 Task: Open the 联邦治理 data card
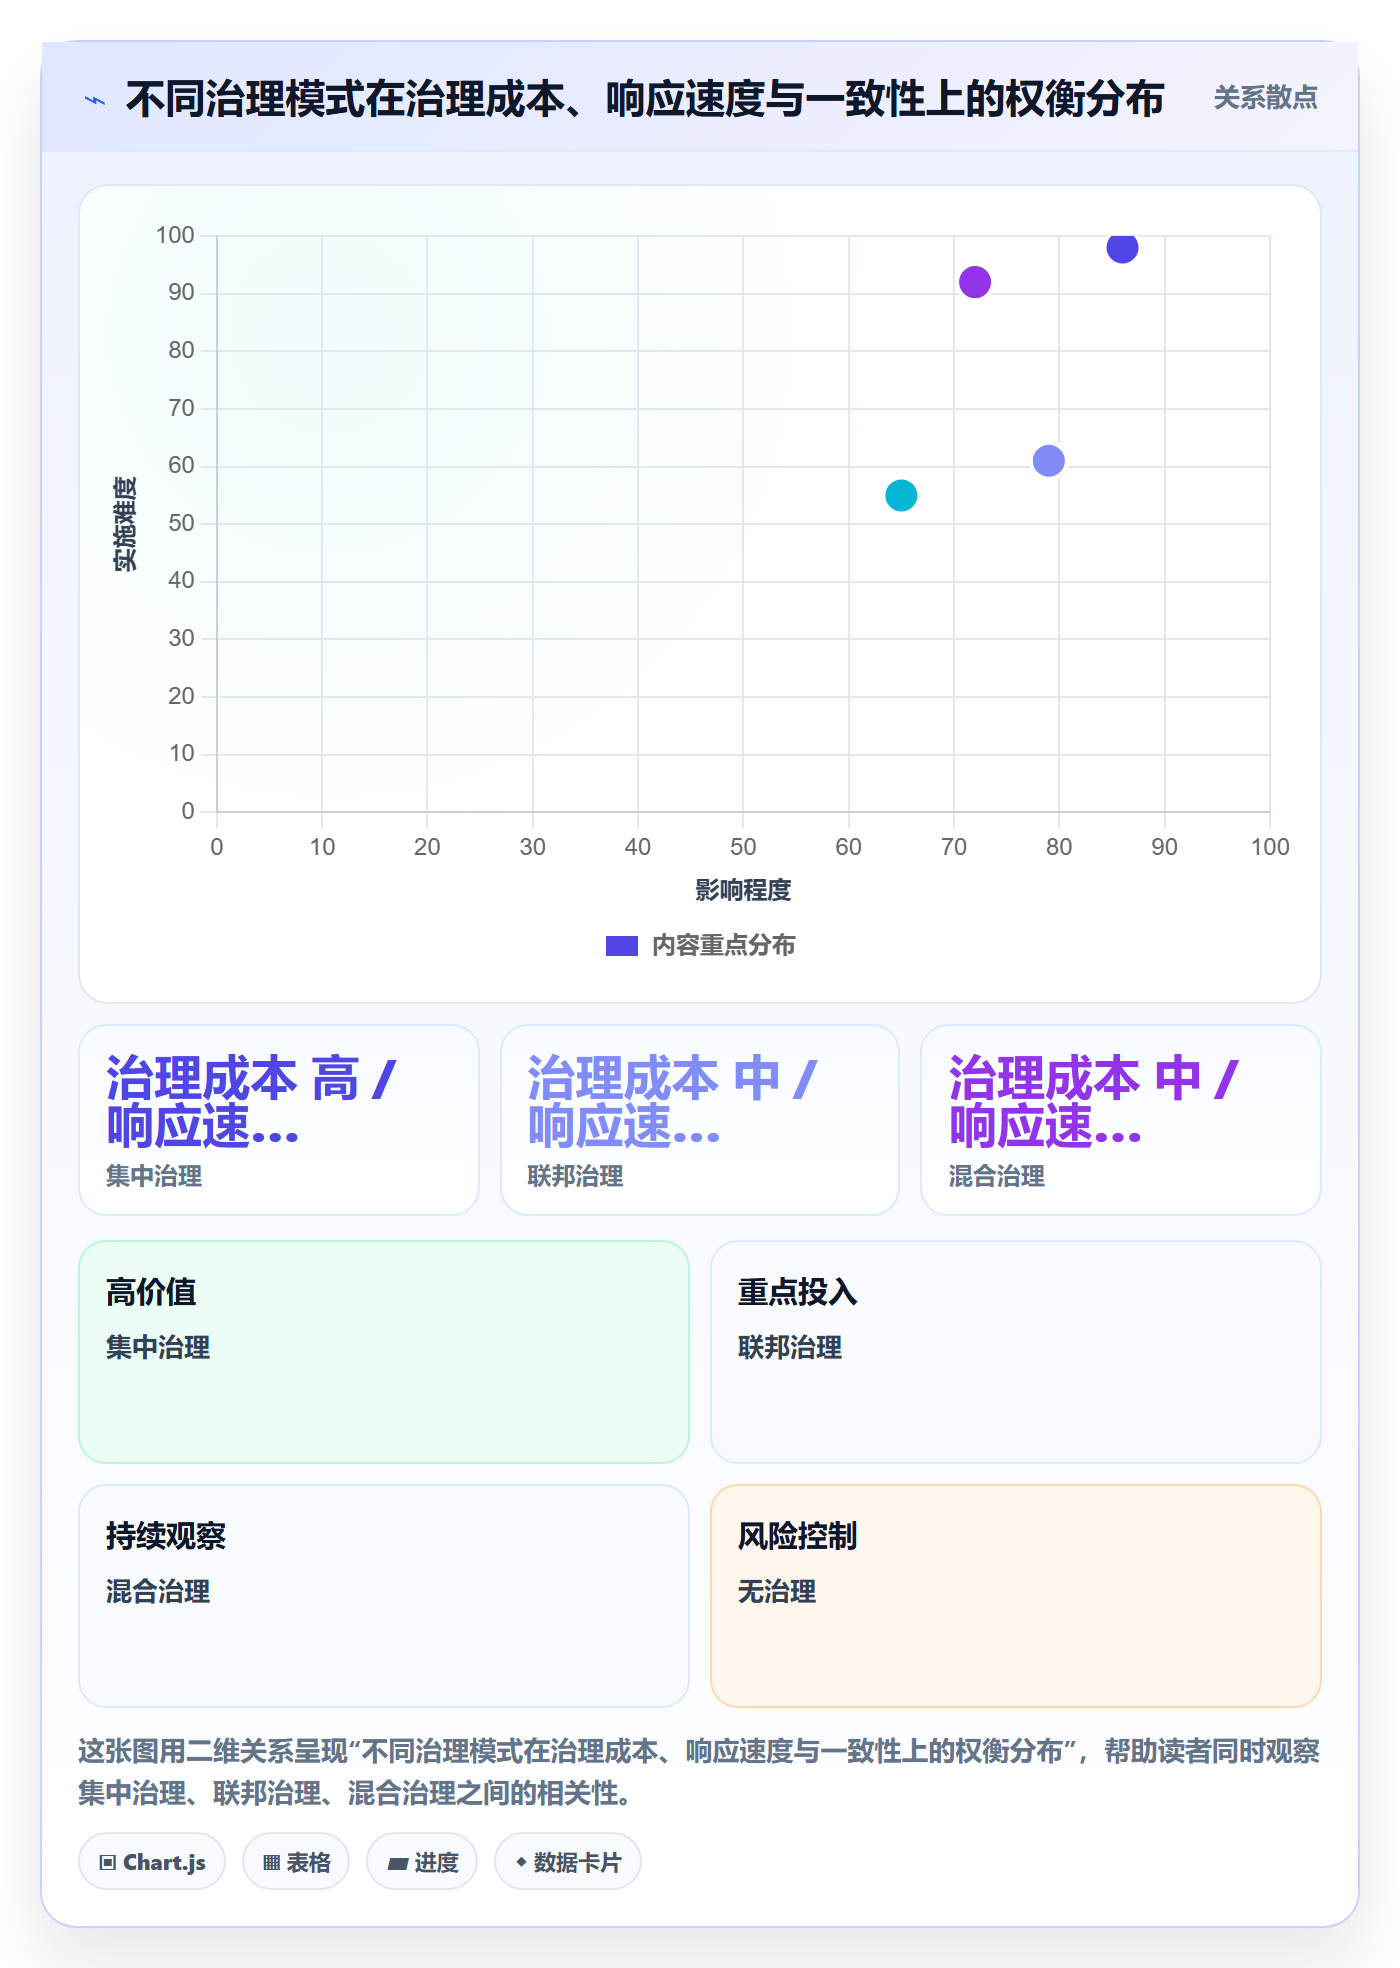[700, 1120]
